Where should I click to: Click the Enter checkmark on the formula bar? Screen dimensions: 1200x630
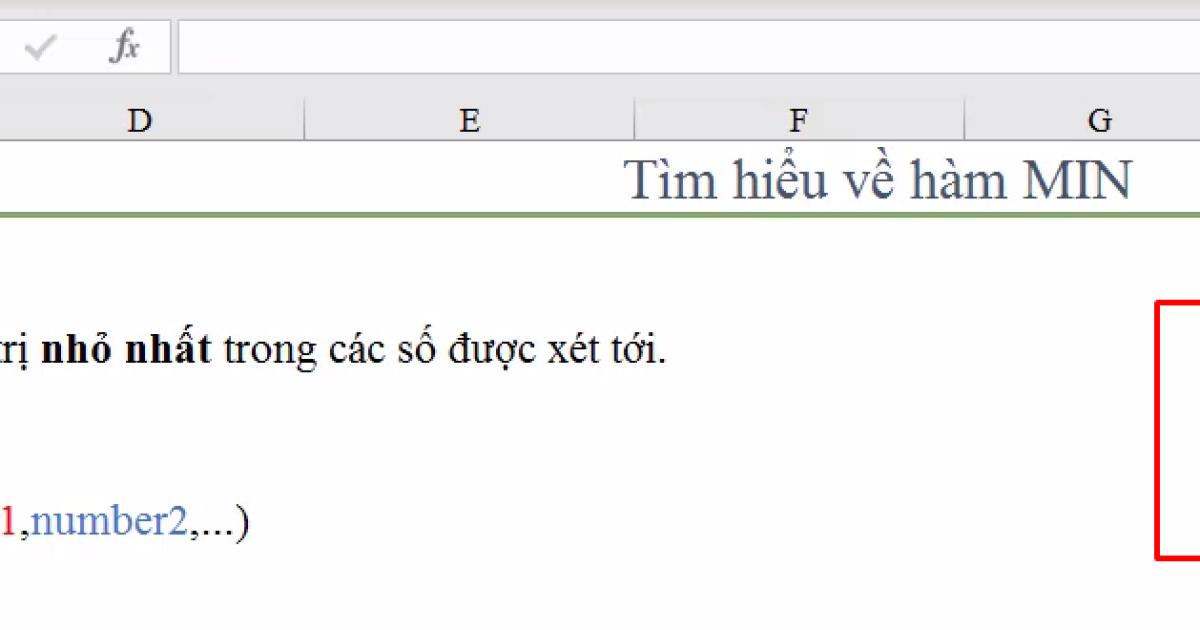coord(42,46)
